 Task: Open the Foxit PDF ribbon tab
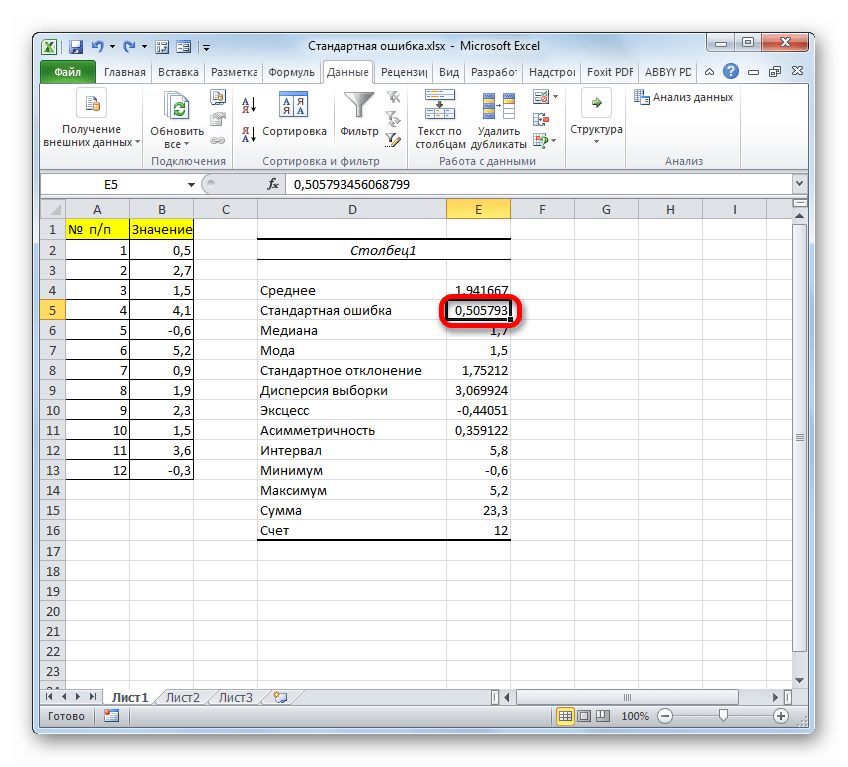click(x=610, y=72)
